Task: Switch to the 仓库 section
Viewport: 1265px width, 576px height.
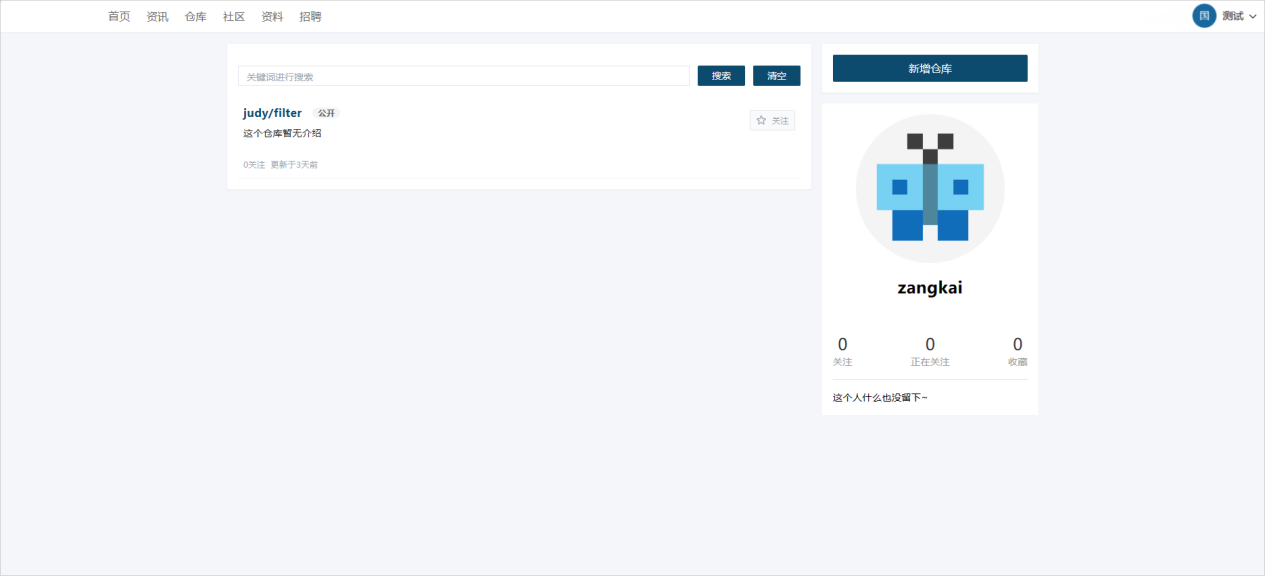Action: (195, 17)
